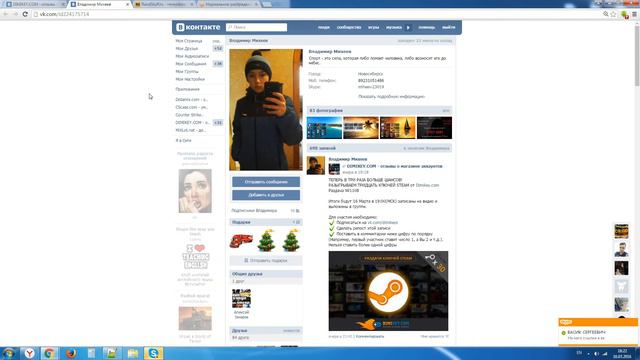The image size is (640, 360).
Task: Click the second Christmas tree gift
Action: click(x=291, y=240)
